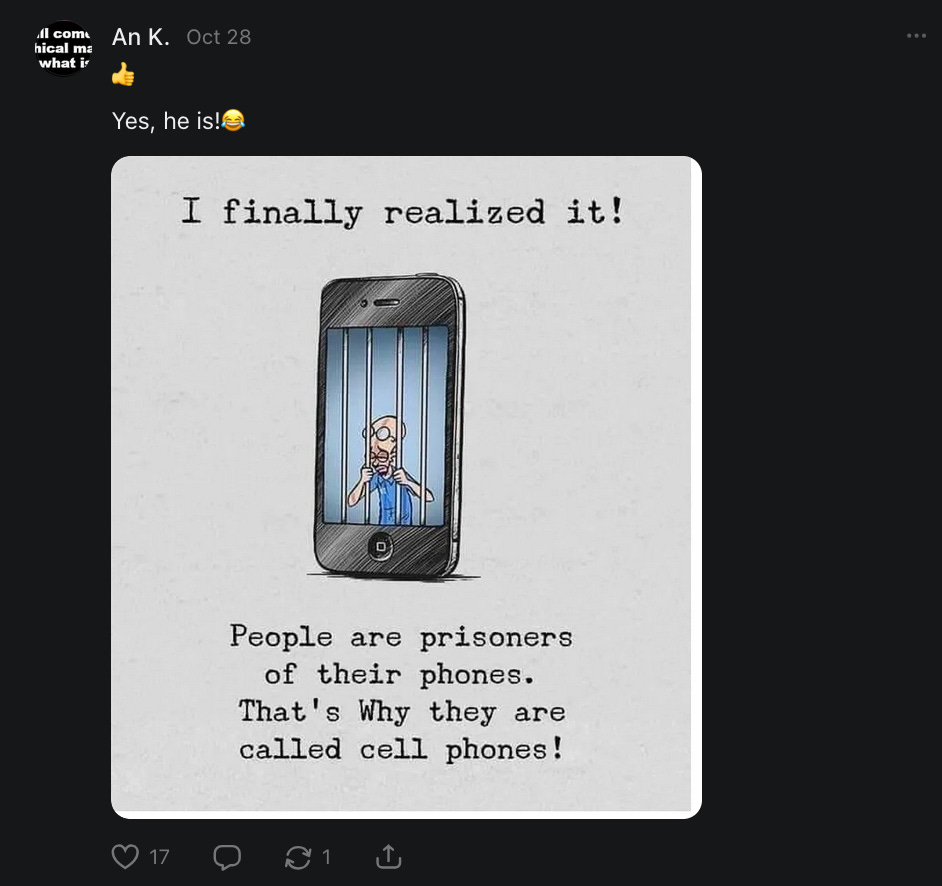Restack the post using the circular arrows icon
The width and height of the screenshot is (942, 886).
click(x=298, y=857)
